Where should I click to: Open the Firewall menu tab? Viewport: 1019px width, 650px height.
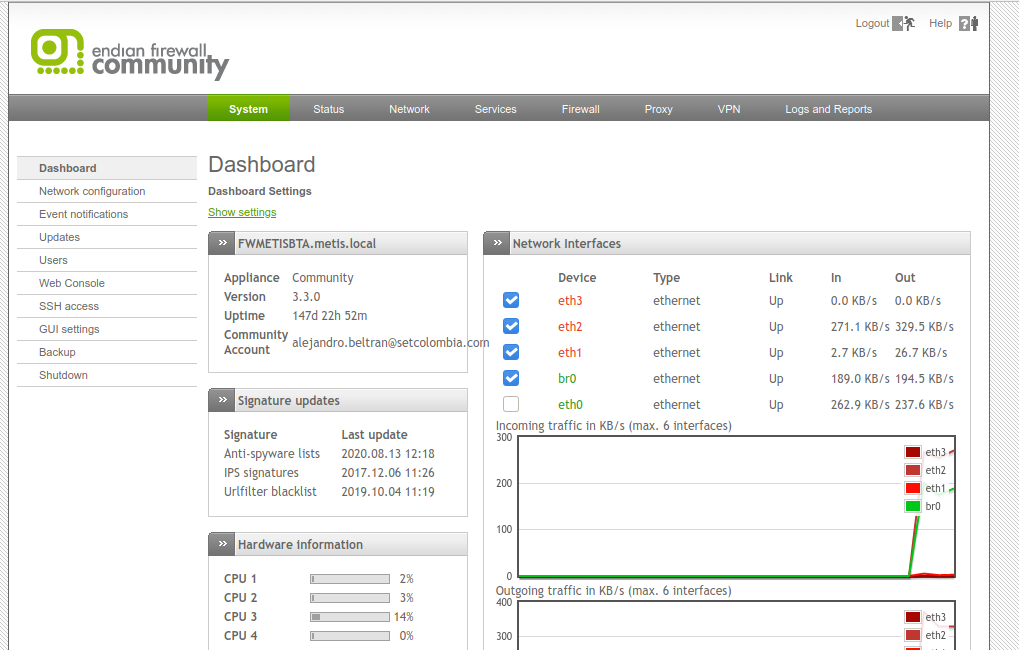[580, 109]
